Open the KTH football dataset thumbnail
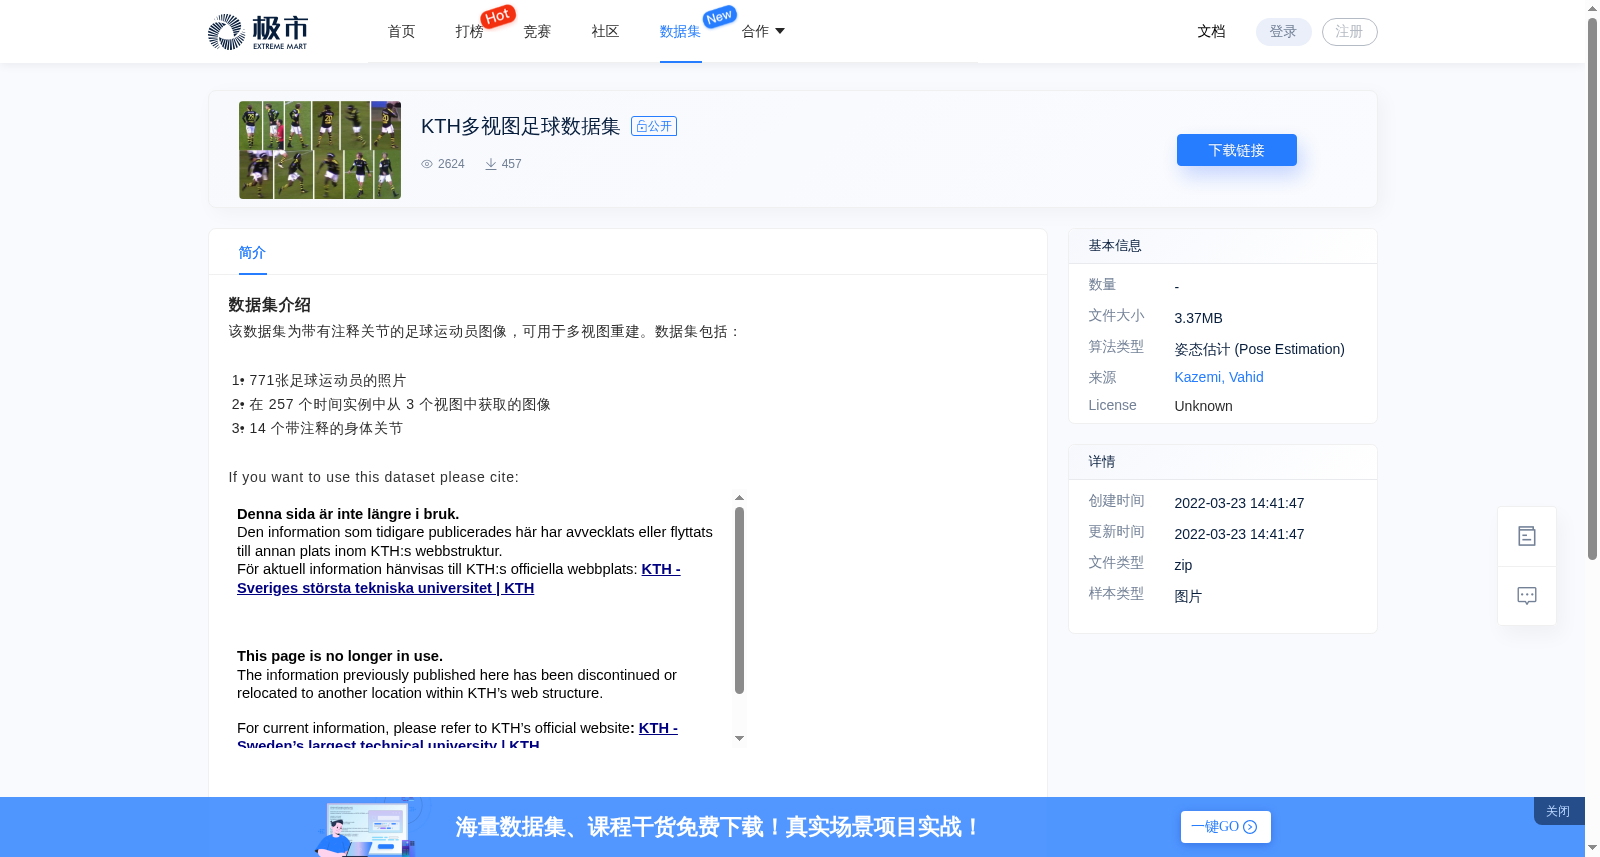The height and width of the screenshot is (857, 1600). (x=320, y=150)
